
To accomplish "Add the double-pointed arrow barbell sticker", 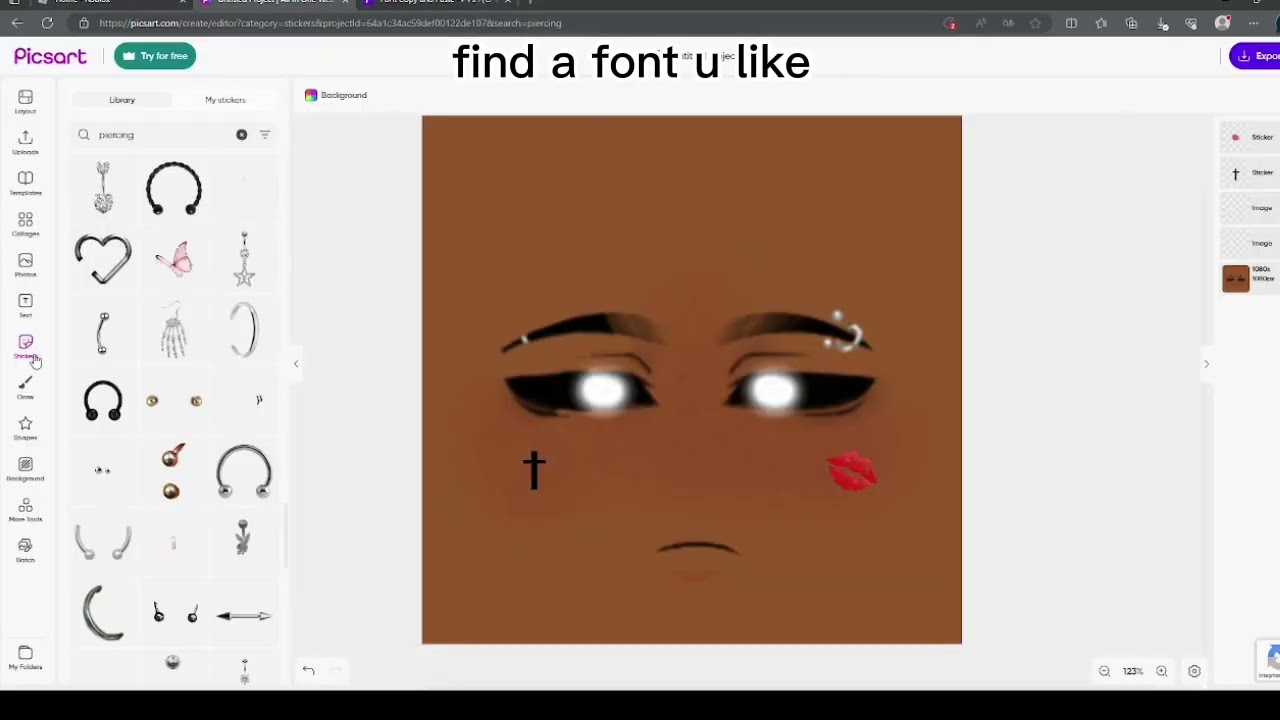I will [x=244, y=616].
